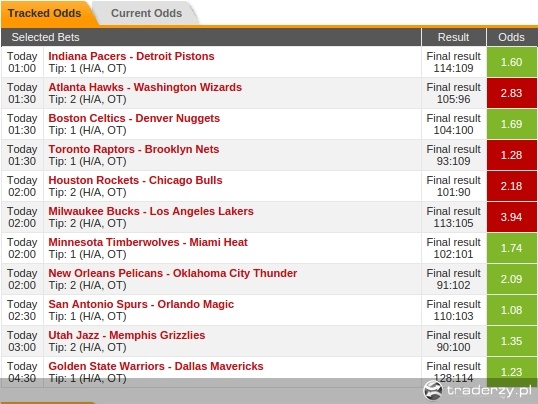Select the Tracked Odds tab

(x=45, y=13)
